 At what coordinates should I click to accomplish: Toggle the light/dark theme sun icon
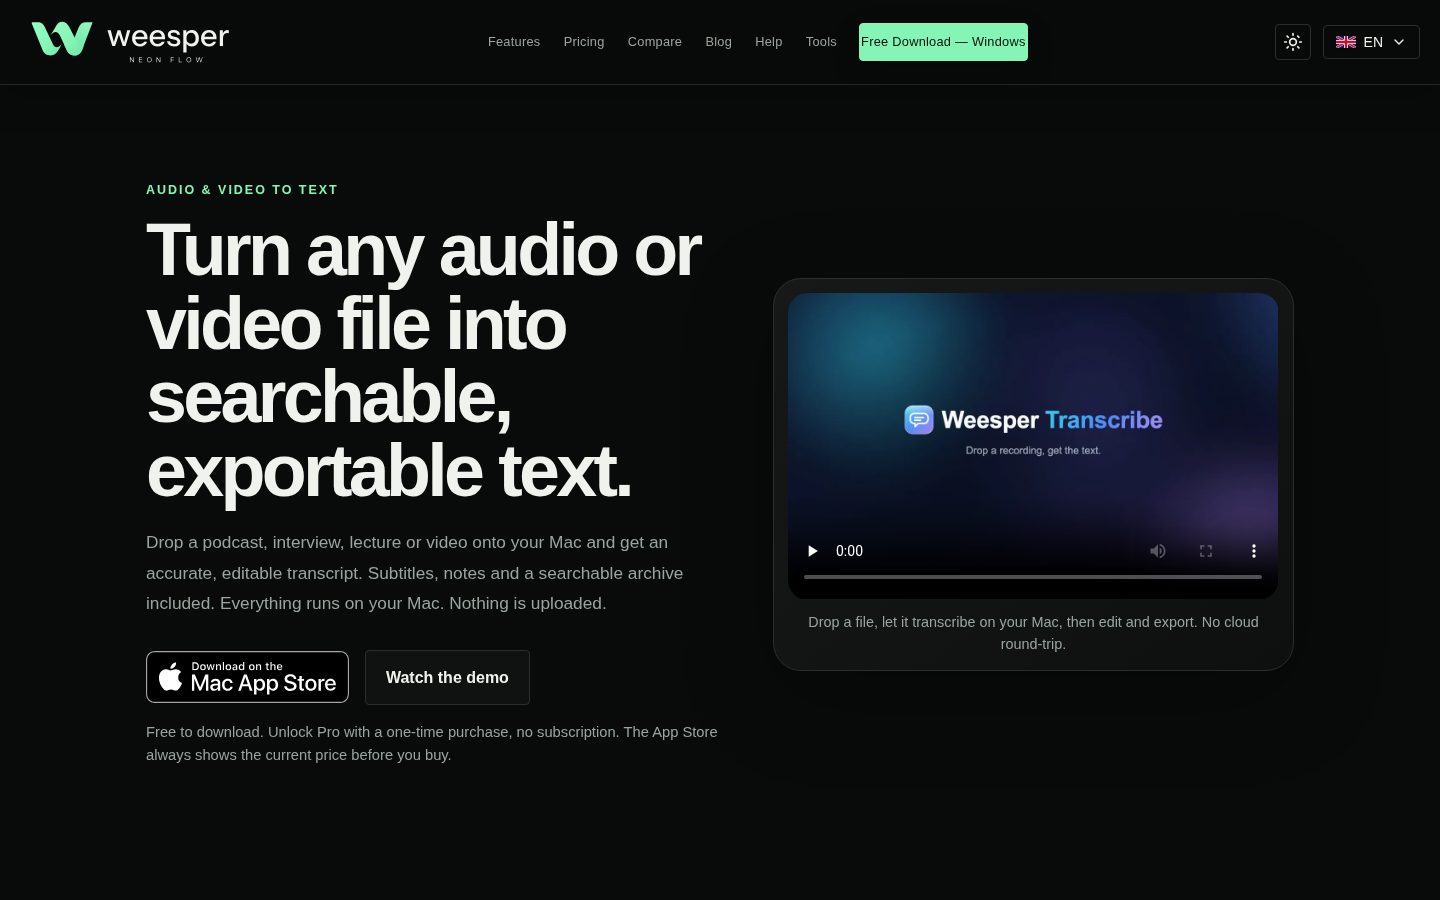pos(1293,42)
